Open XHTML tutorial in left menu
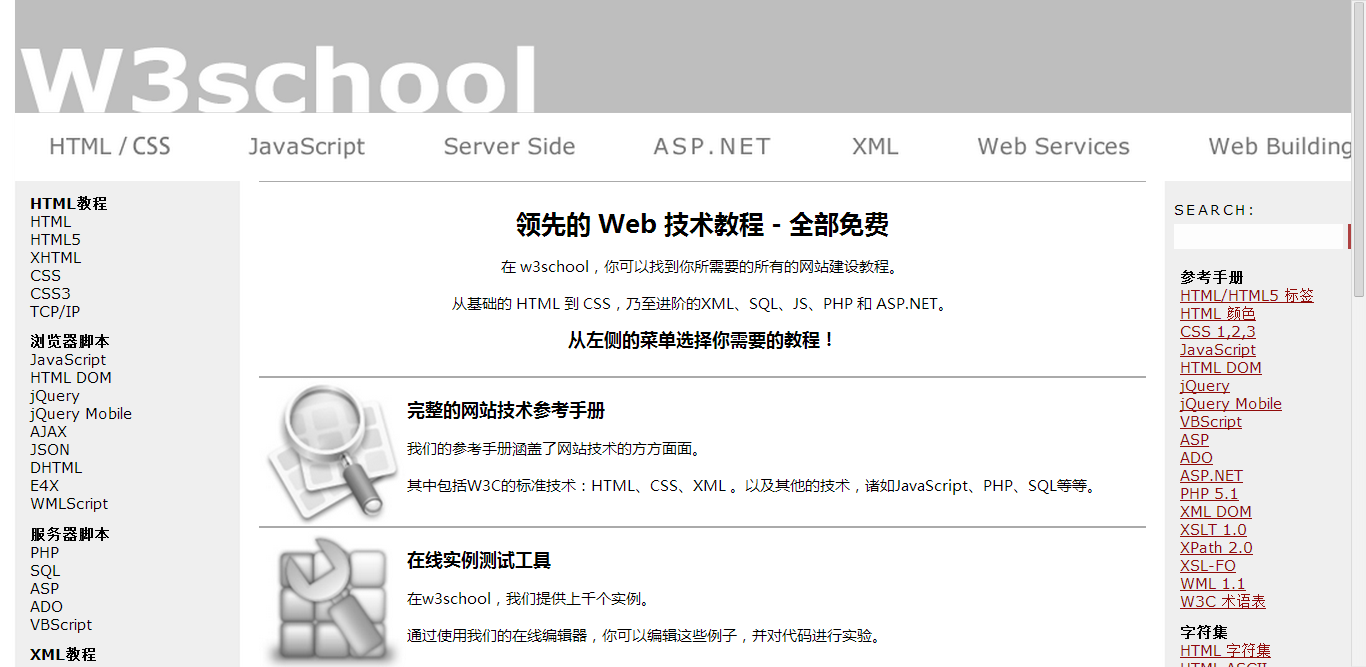This screenshot has height=667, width=1366. (56, 258)
